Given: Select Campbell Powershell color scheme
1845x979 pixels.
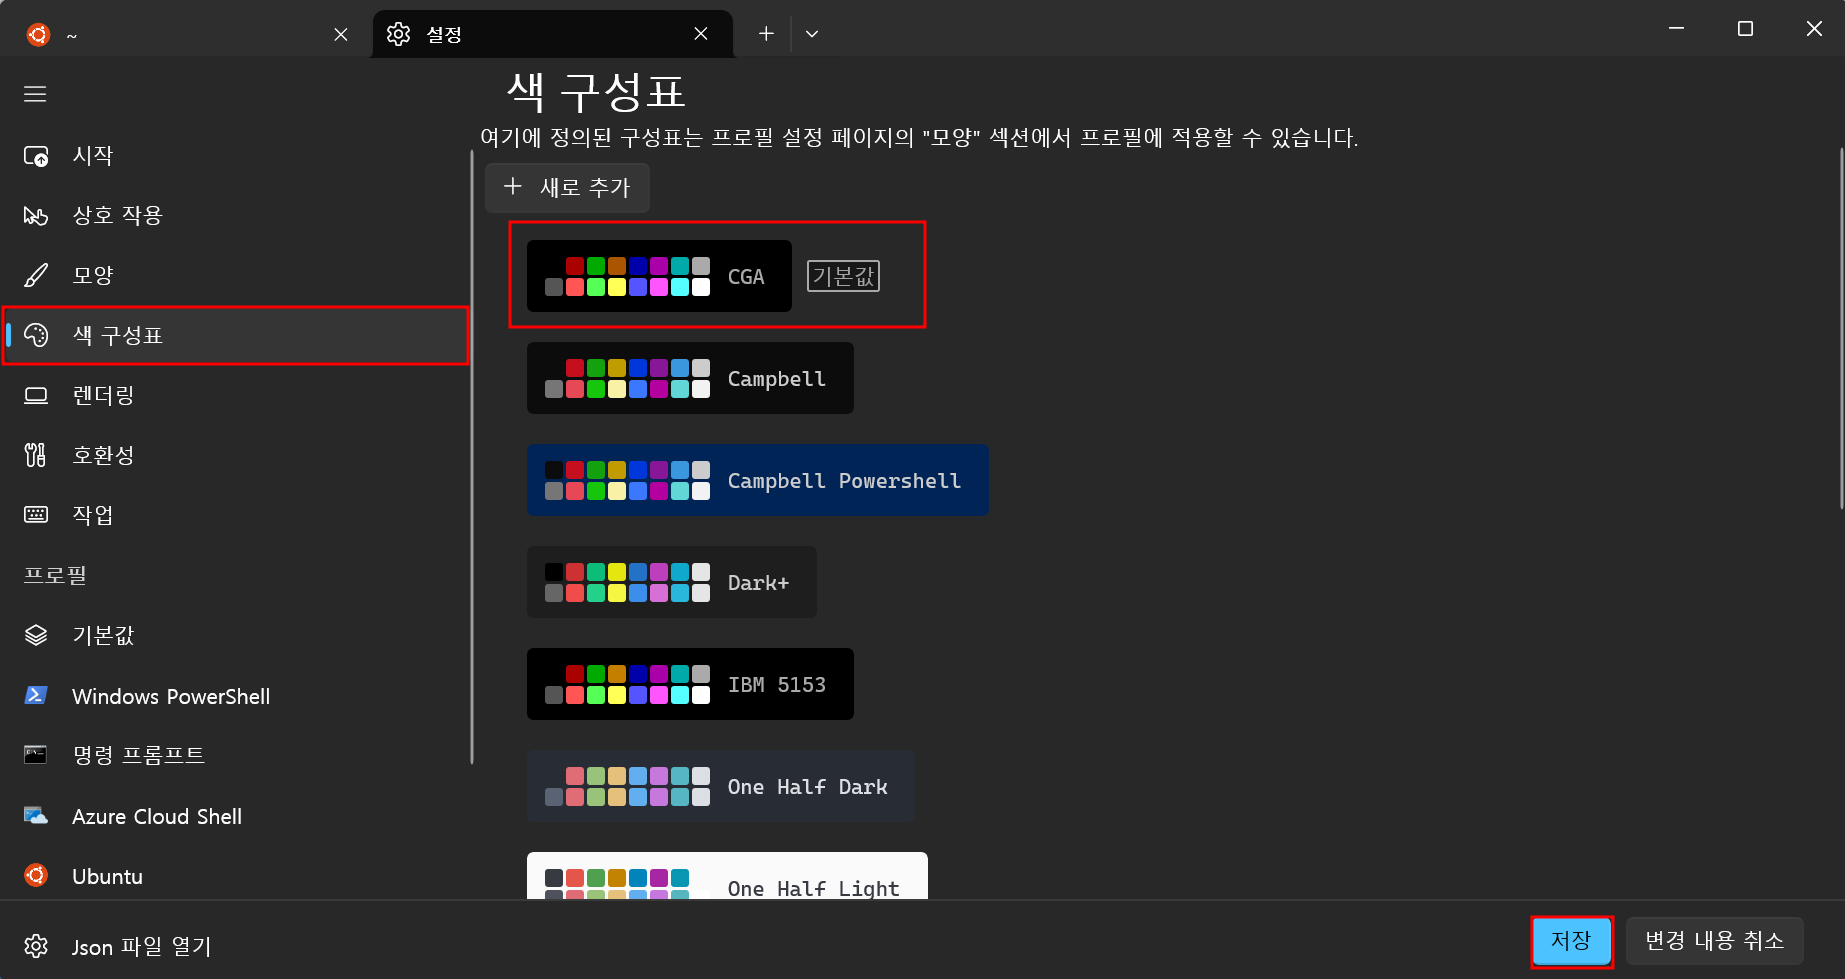Looking at the screenshot, I should click(758, 480).
